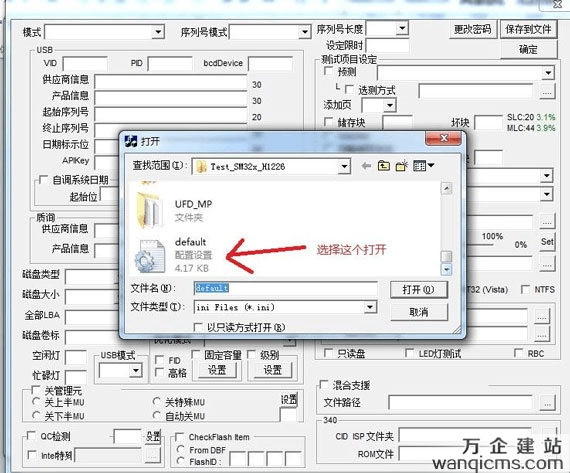Select the 自动关MU radio button

click(x=157, y=415)
